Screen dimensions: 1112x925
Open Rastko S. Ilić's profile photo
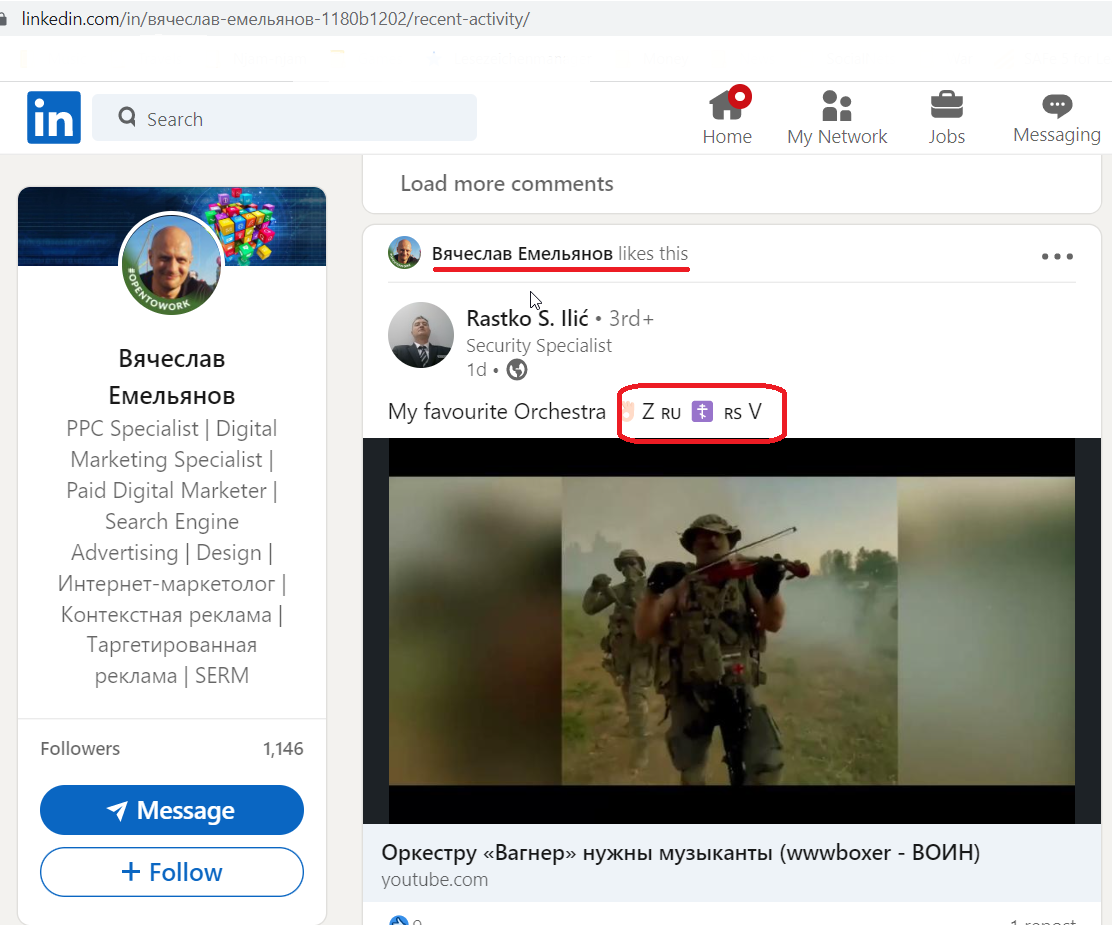pyautogui.click(x=421, y=336)
